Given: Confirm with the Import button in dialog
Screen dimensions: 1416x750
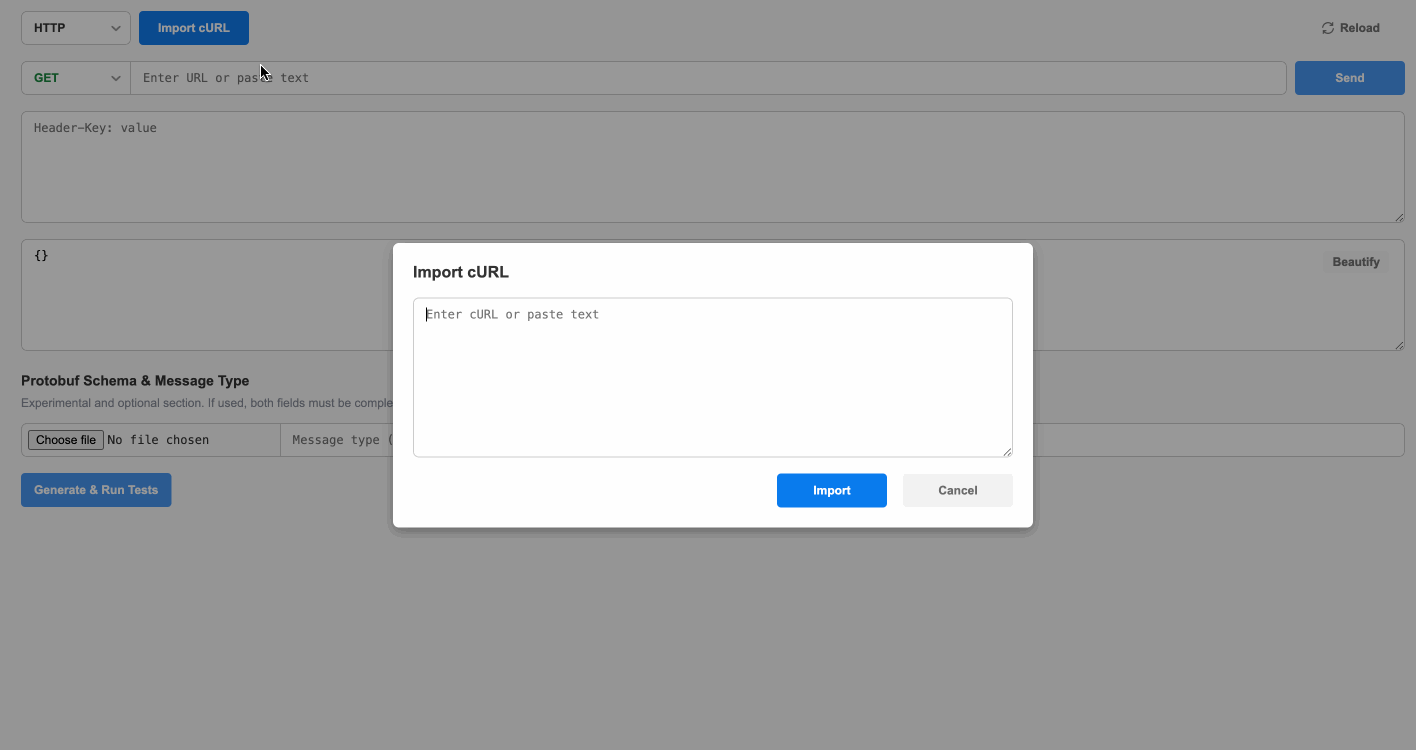Looking at the screenshot, I should click(x=831, y=490).
